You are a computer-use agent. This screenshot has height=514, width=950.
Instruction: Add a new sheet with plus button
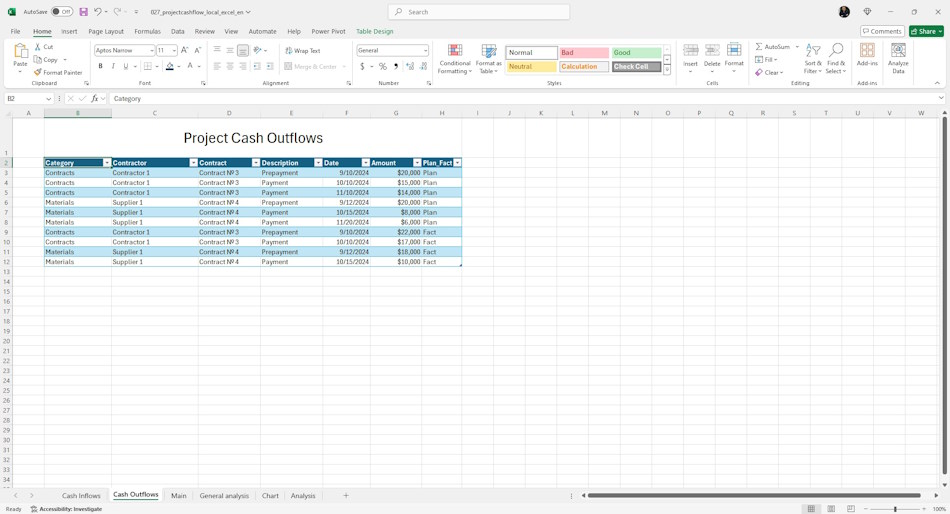(x=346, y=496)
